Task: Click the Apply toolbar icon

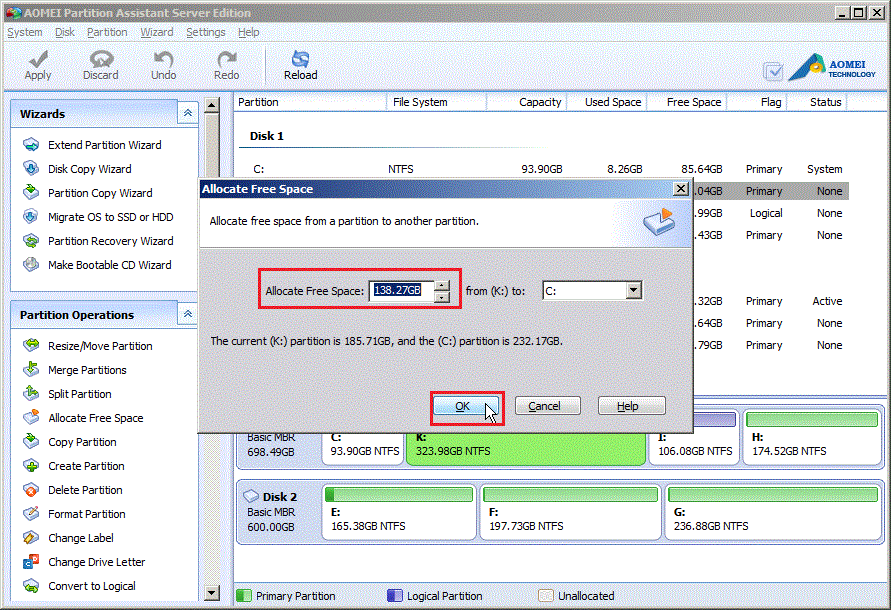Action: (38, 65)
